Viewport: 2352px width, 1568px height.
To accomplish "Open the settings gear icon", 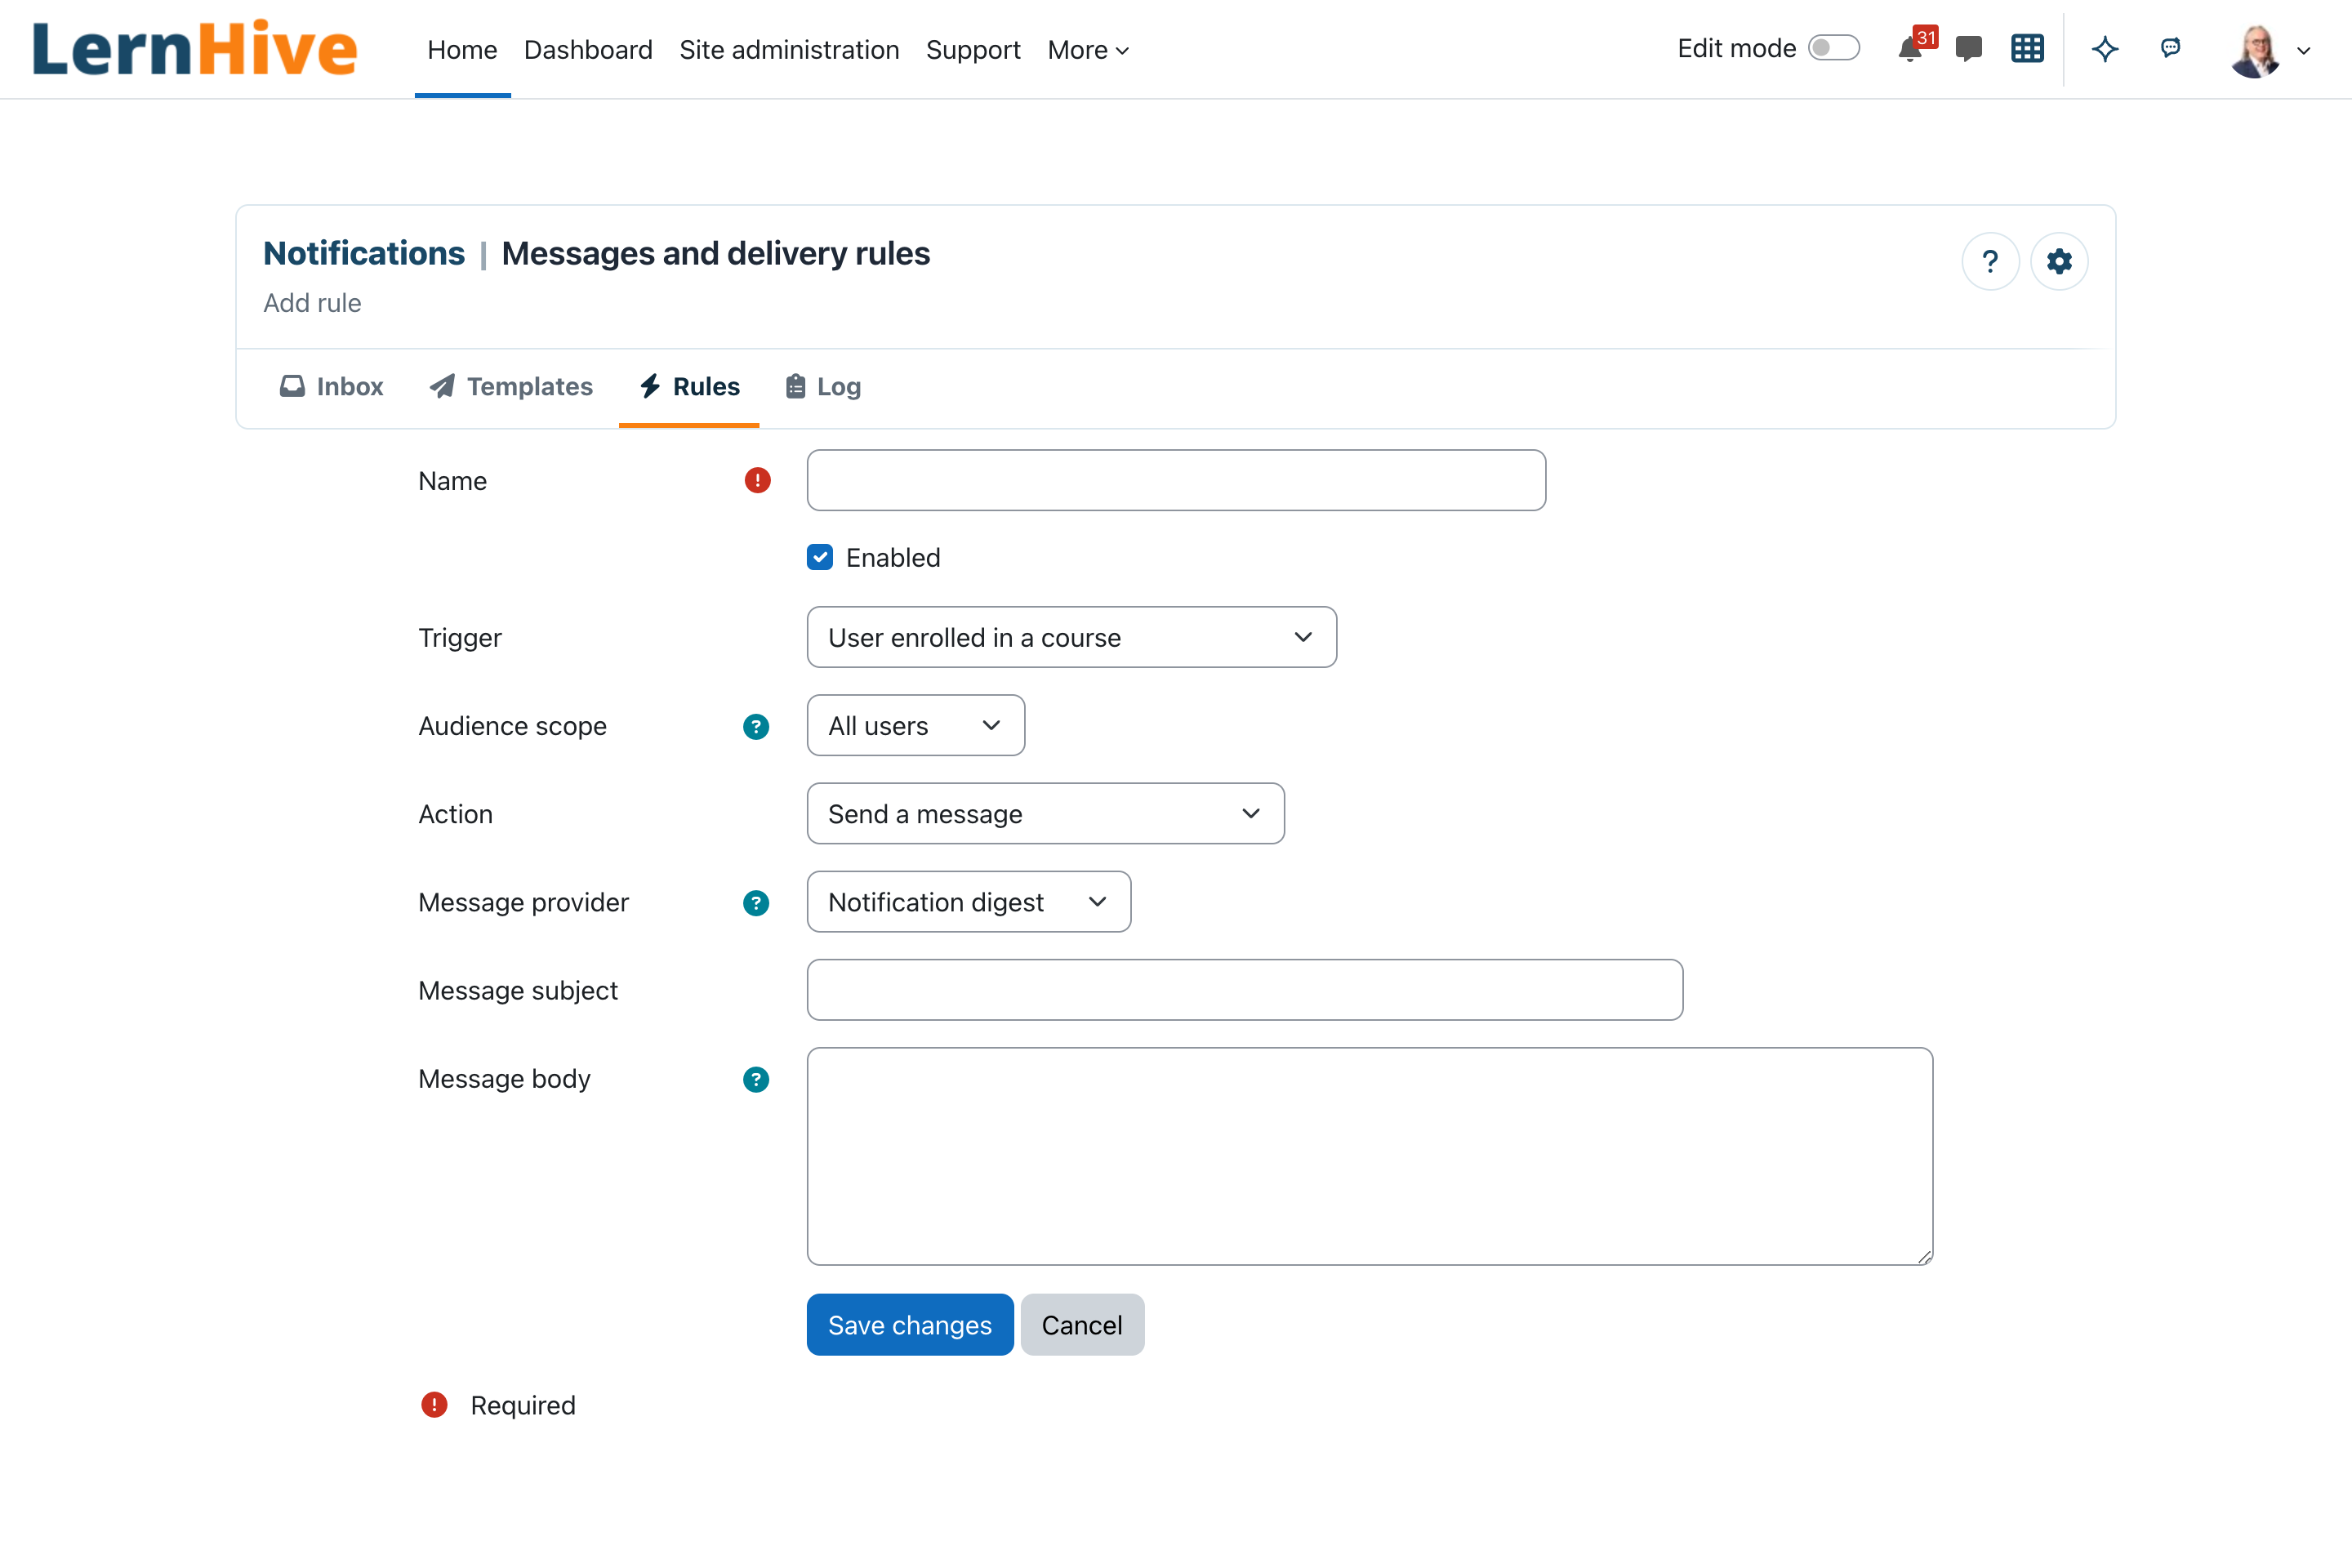I will [2059, 262].
